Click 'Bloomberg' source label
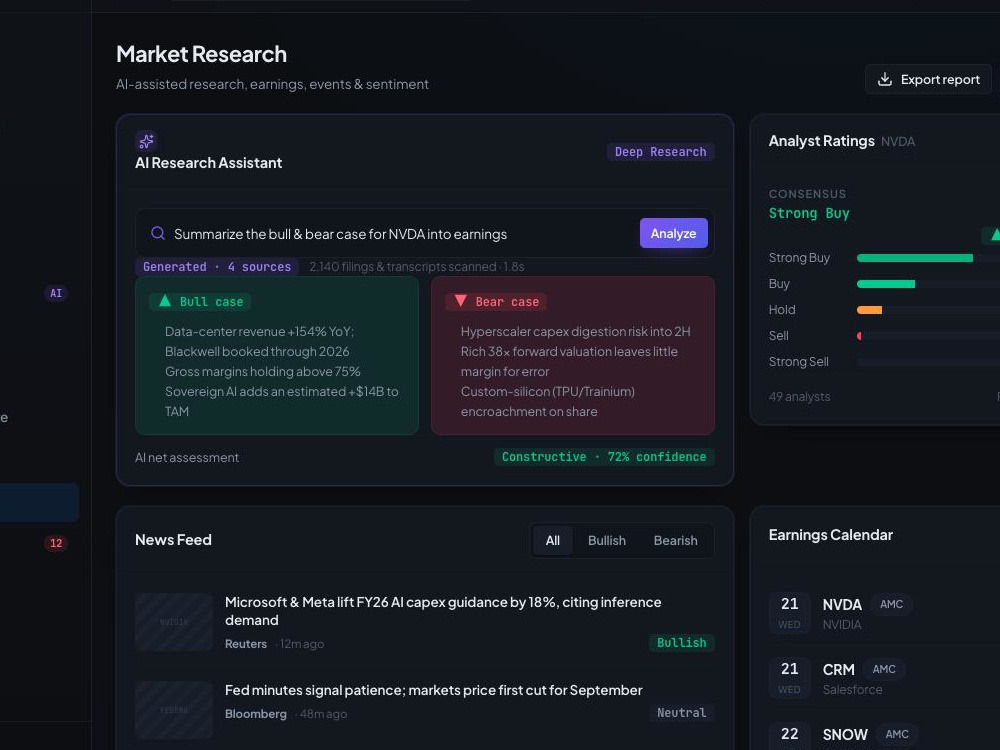Viewport: 1000px width, 750px height. (x=256, y=714)
